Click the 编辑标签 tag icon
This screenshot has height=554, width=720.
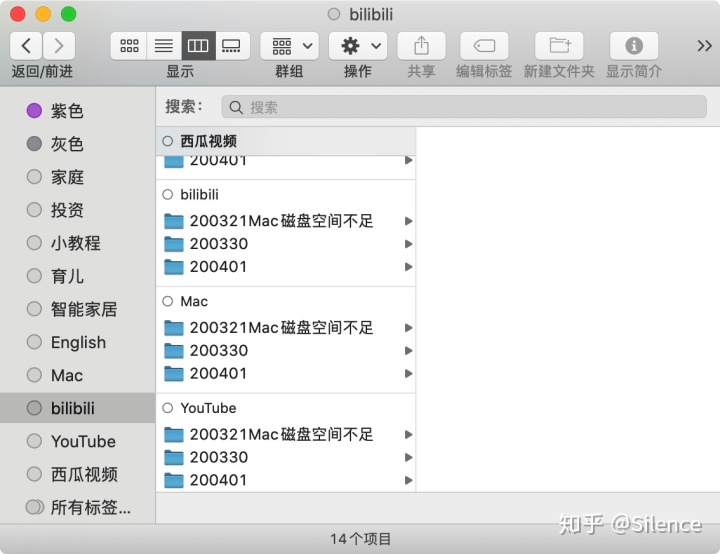click(484, 45)
